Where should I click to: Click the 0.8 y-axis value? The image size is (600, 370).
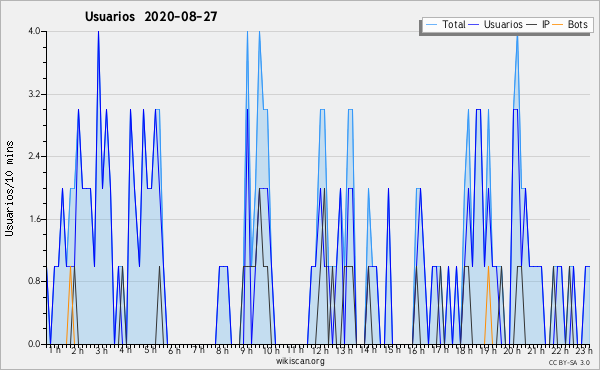pyautogui.click(x=34, y=282)
